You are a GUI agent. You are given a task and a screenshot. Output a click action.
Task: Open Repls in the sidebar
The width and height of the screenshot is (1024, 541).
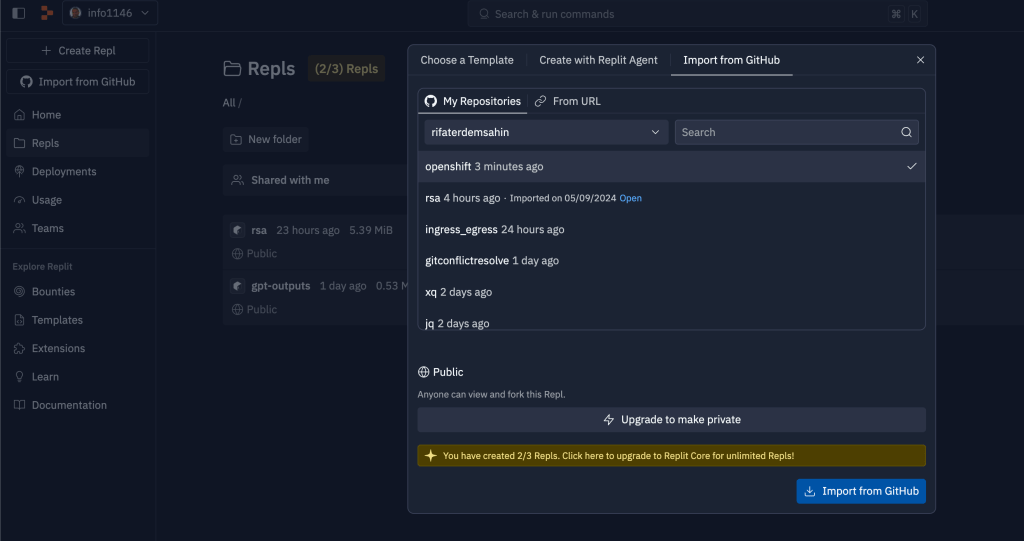coord(78,143)
